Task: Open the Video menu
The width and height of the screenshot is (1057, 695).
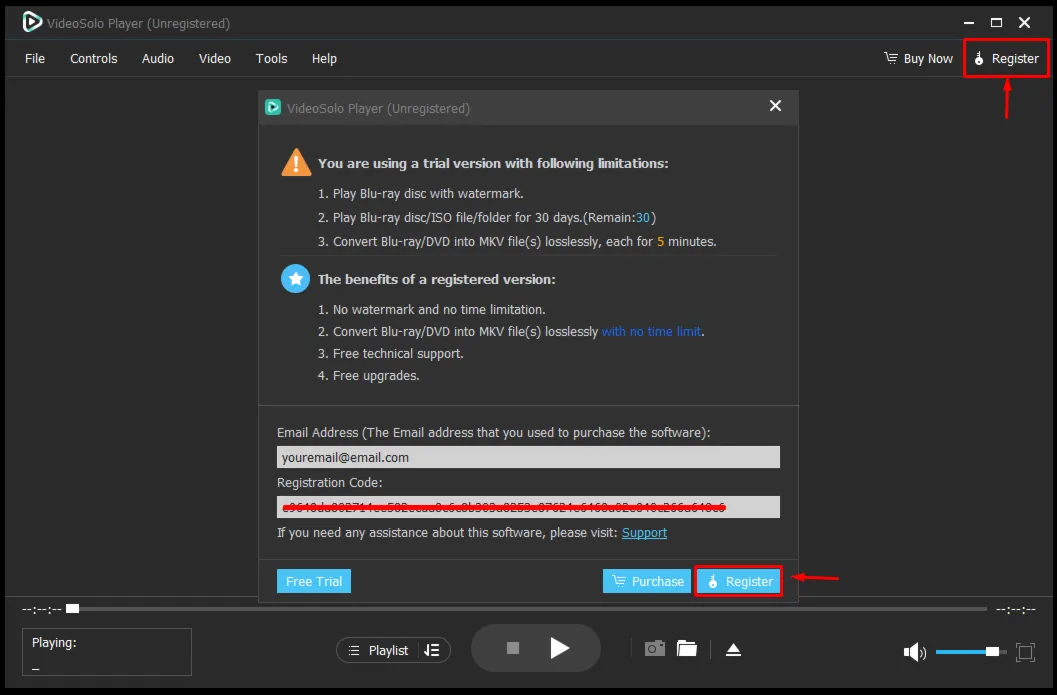Action: tap(214, 59)
